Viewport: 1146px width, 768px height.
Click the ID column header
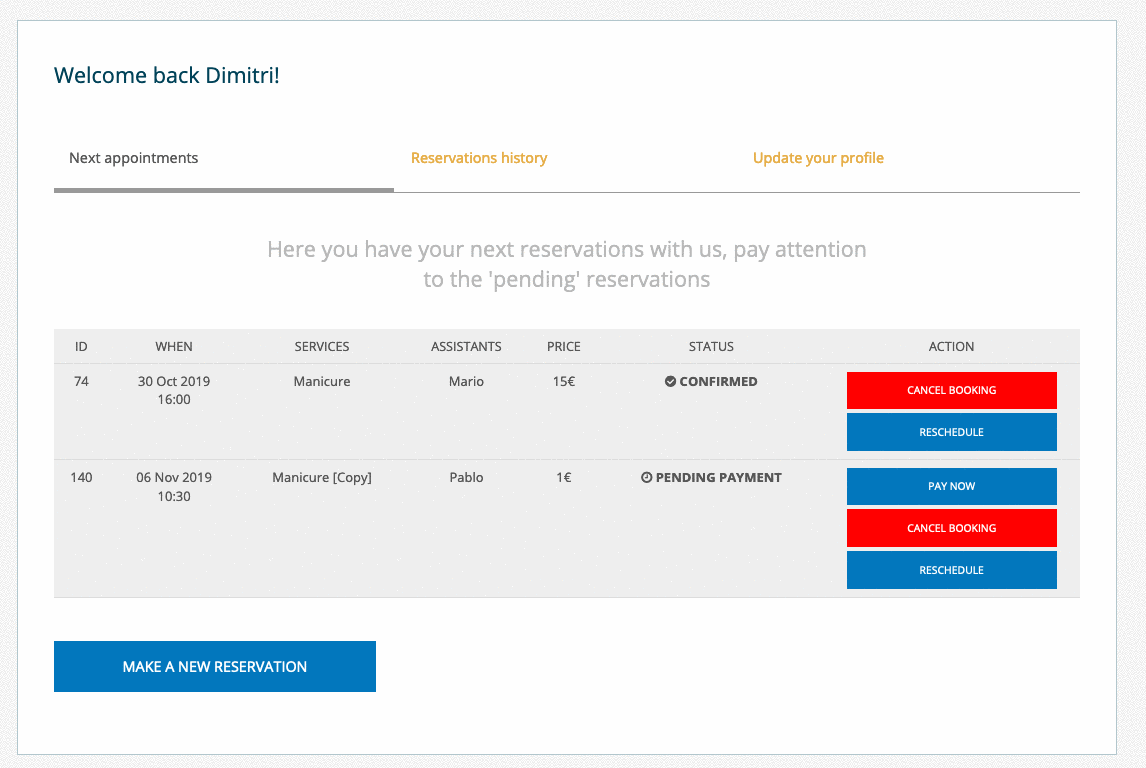pos(81,346)
